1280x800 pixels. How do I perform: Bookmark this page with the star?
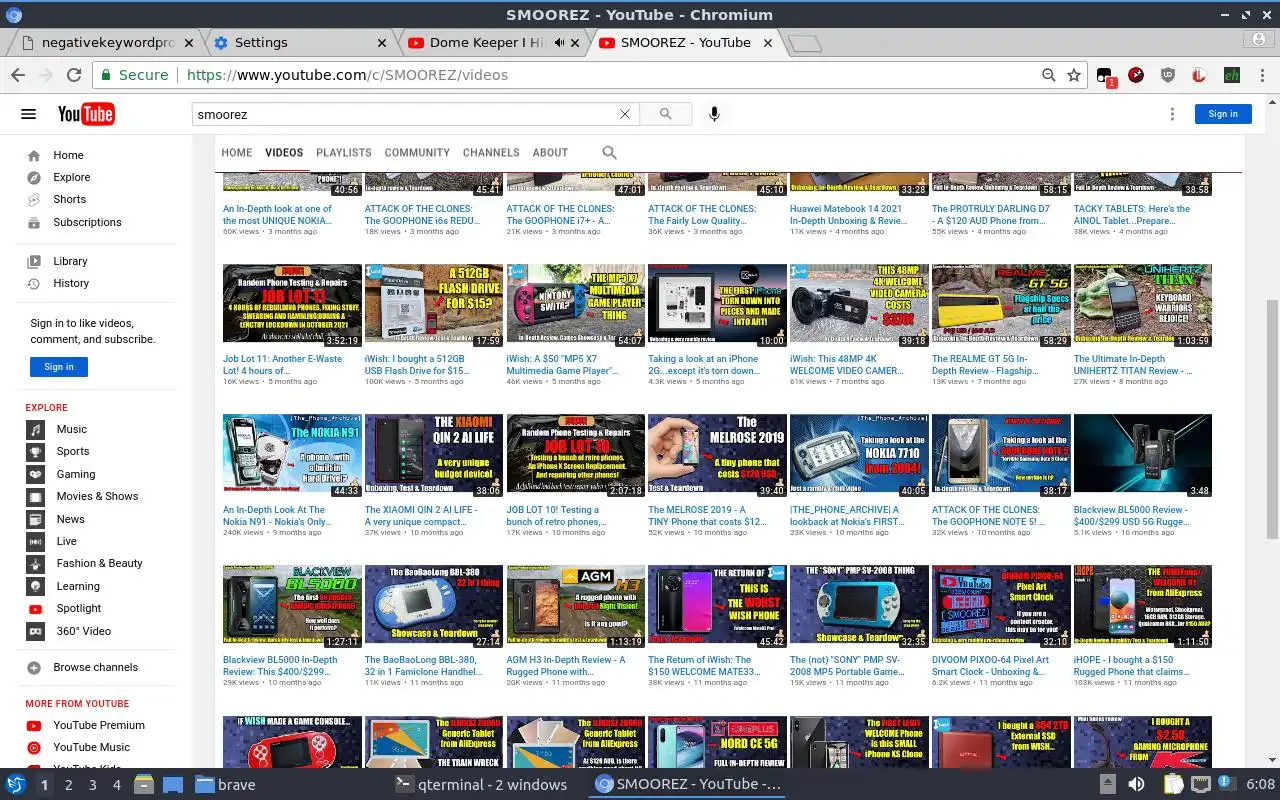point(1074,75)
